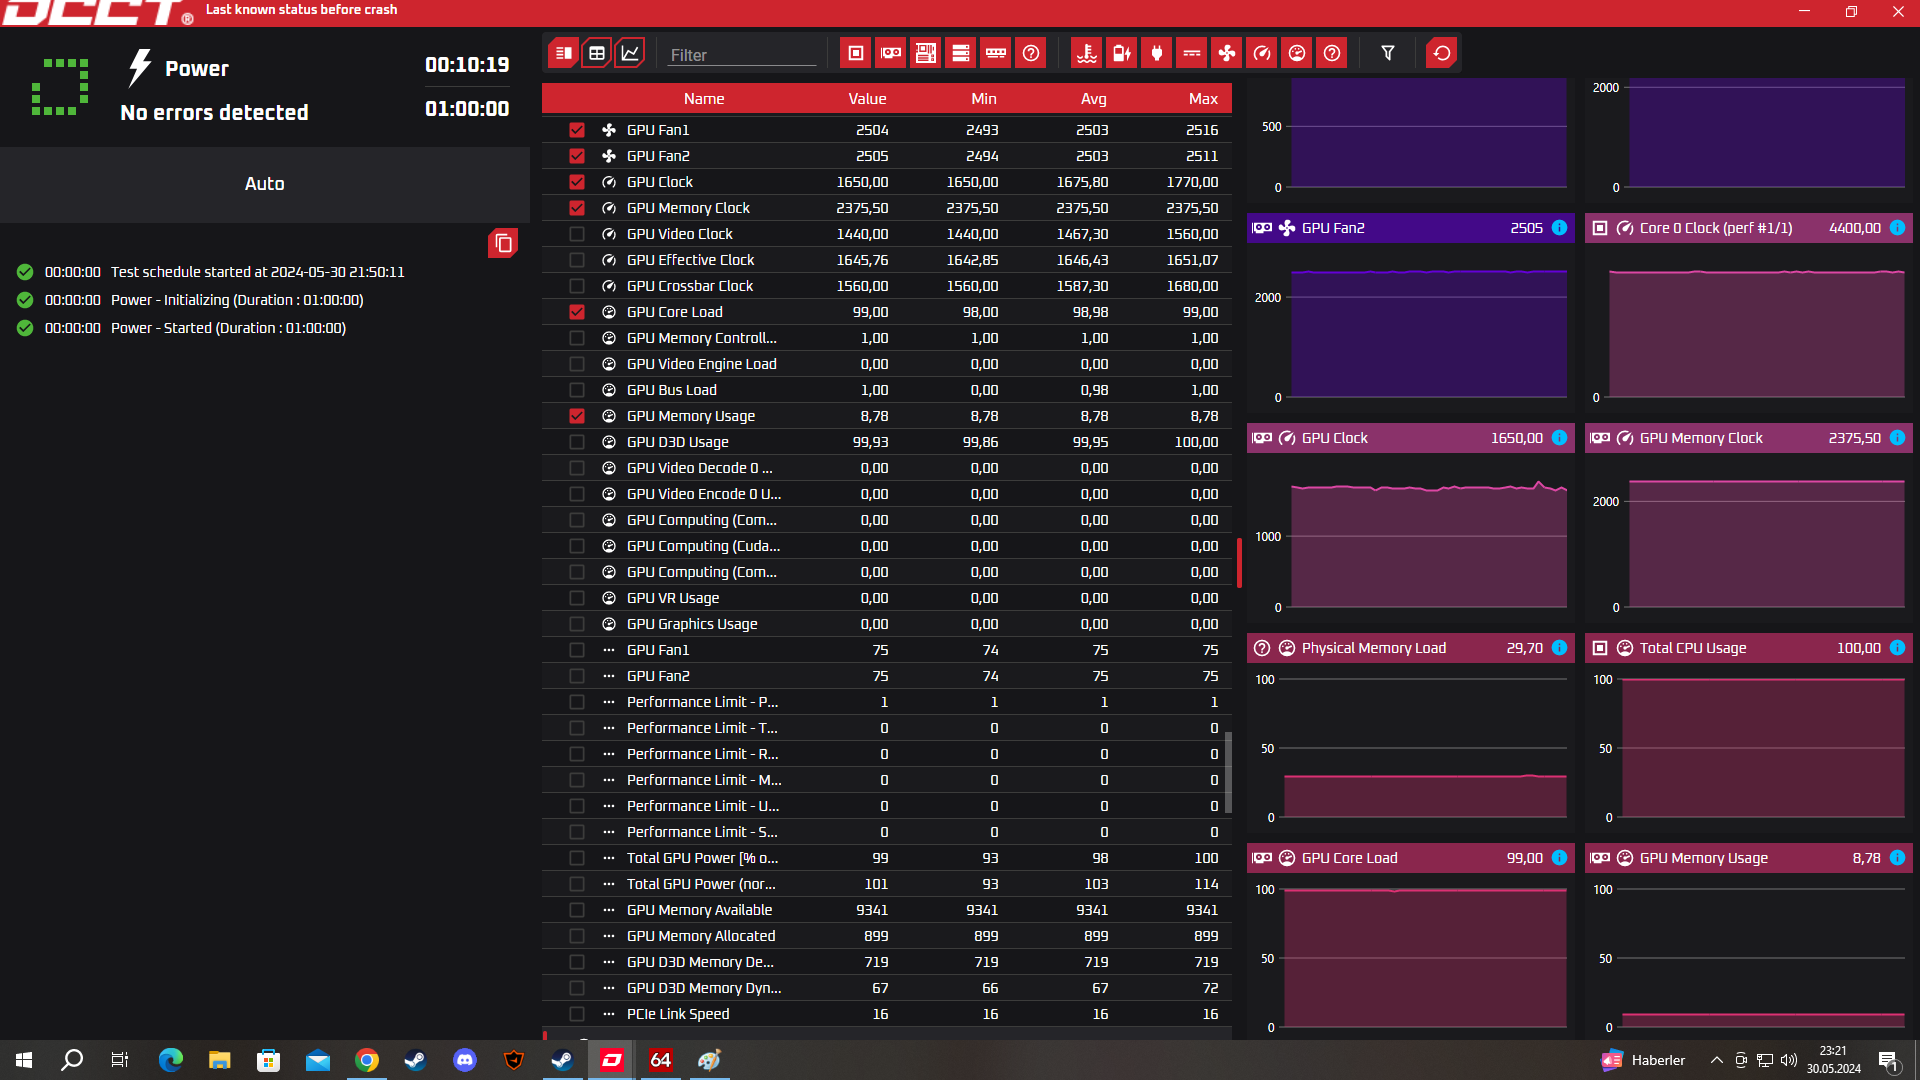Toggle GPU sensors filter icon

[x=891, y=53]
